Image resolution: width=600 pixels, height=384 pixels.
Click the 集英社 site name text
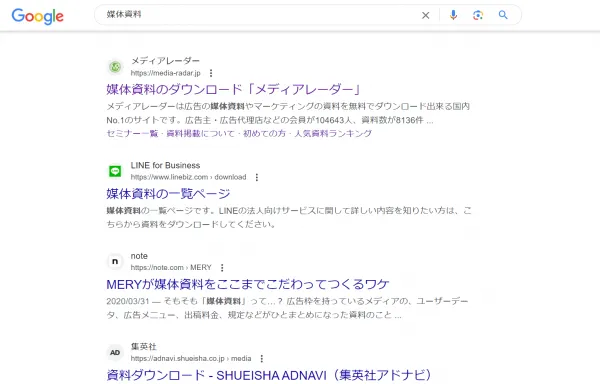click(143, 347)
